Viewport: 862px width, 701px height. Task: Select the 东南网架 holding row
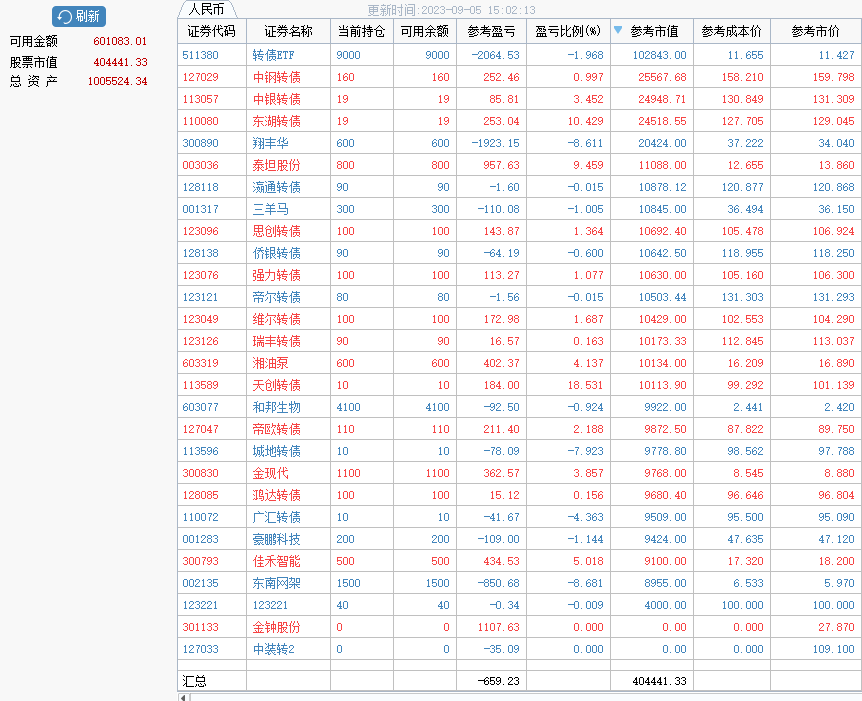click(x=276, y=583)
